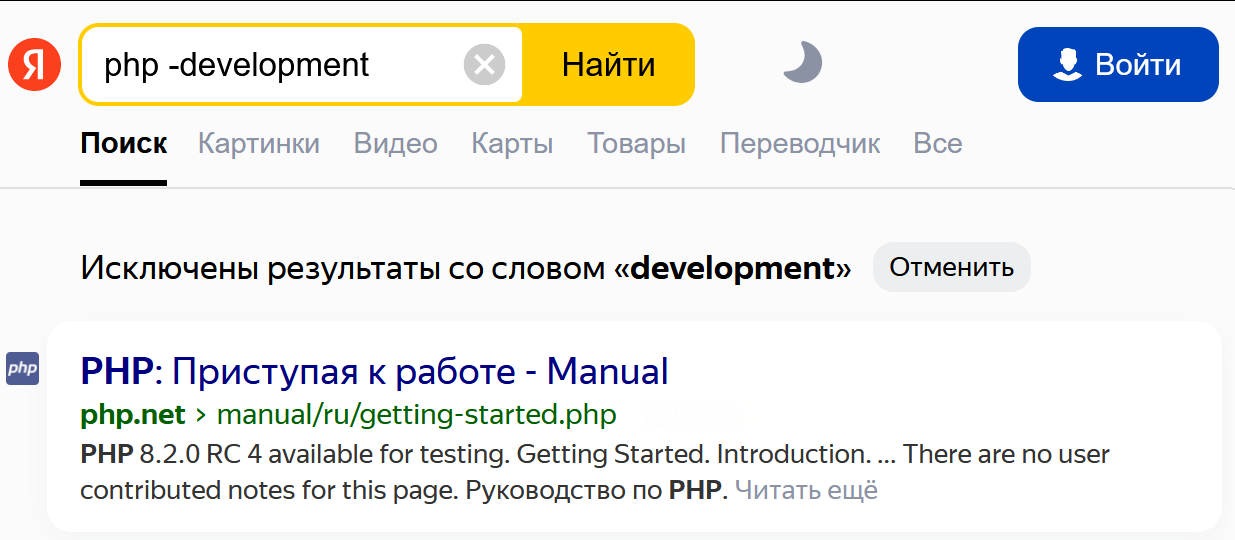Screen dimensions: 1235x540
Task: Expand the Все services menu
Action: [938, 143]
